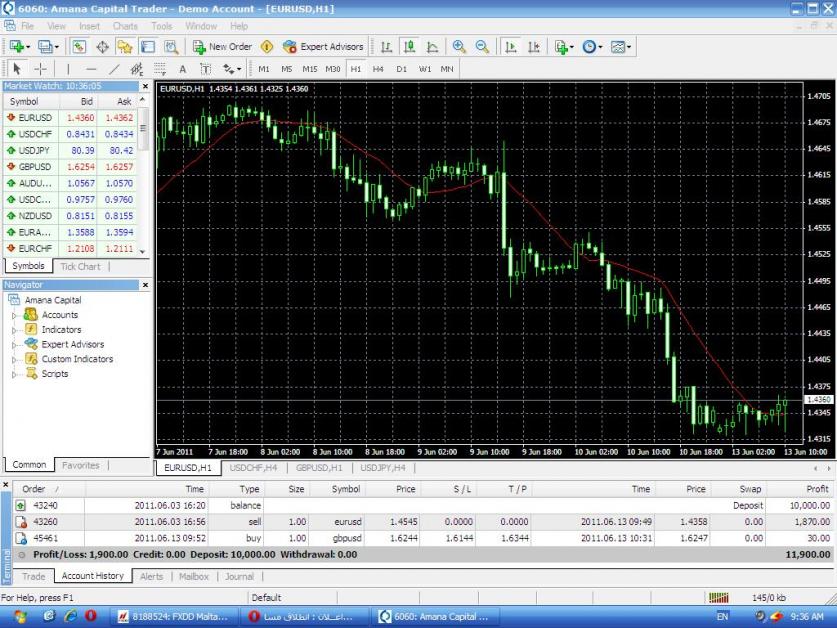Image resolution: width=837 pixels, height=628 pixels.
Task: Draw a vertical line tool
Action: 67,69
